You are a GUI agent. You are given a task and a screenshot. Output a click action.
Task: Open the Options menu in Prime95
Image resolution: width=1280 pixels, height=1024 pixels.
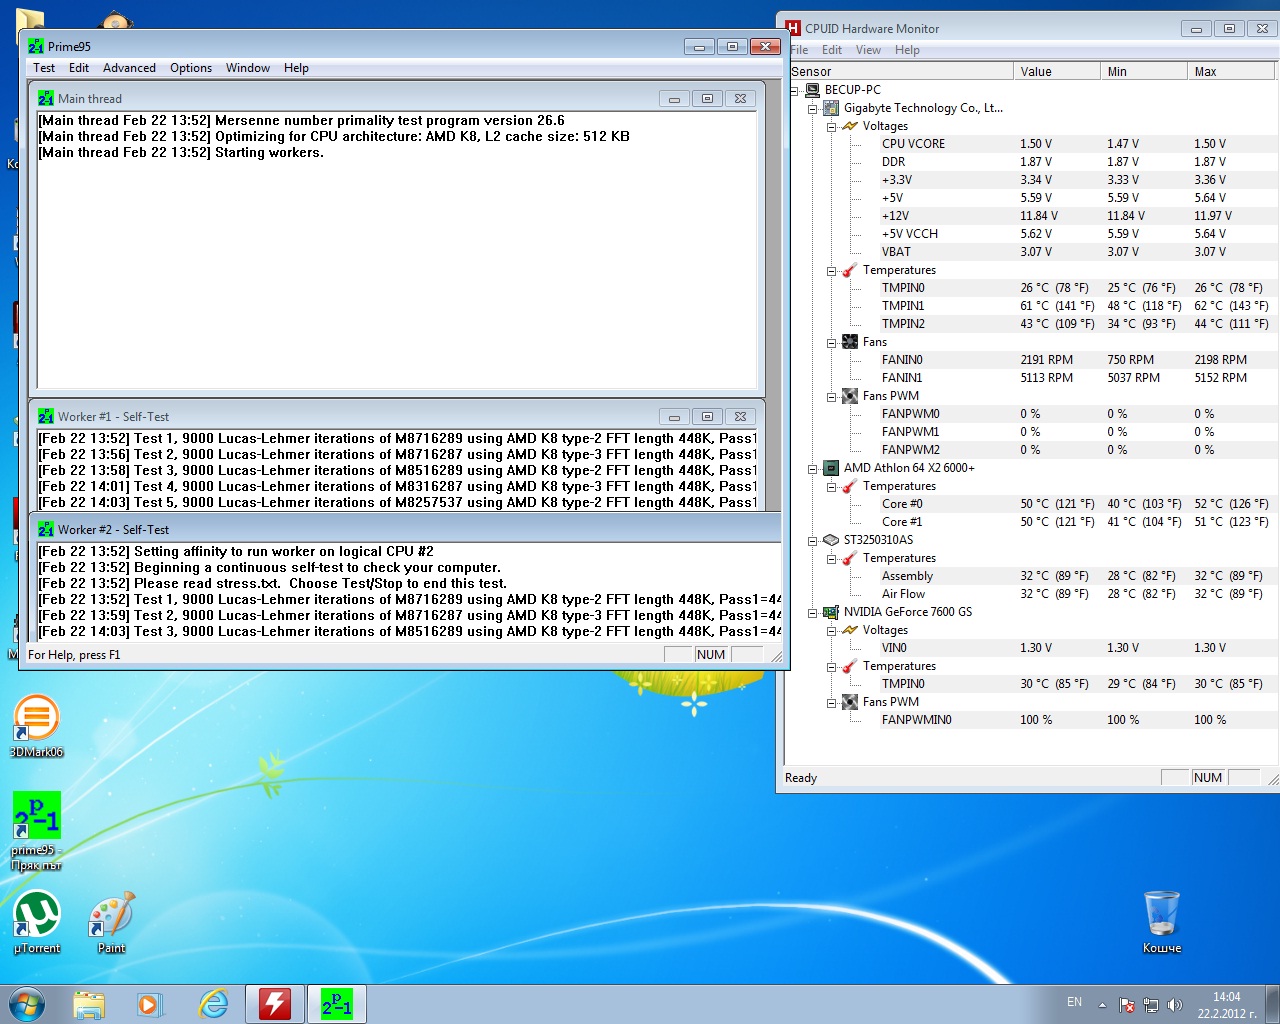click(x=191, y=68)
